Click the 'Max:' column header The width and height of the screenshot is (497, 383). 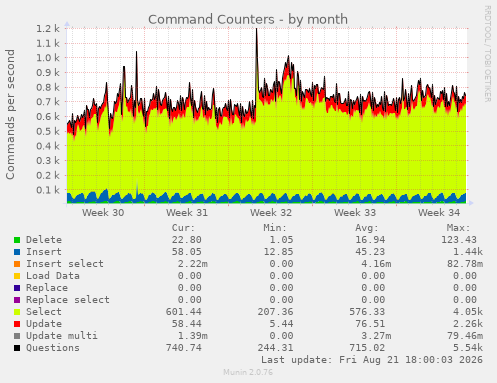[x=458, y=228]
